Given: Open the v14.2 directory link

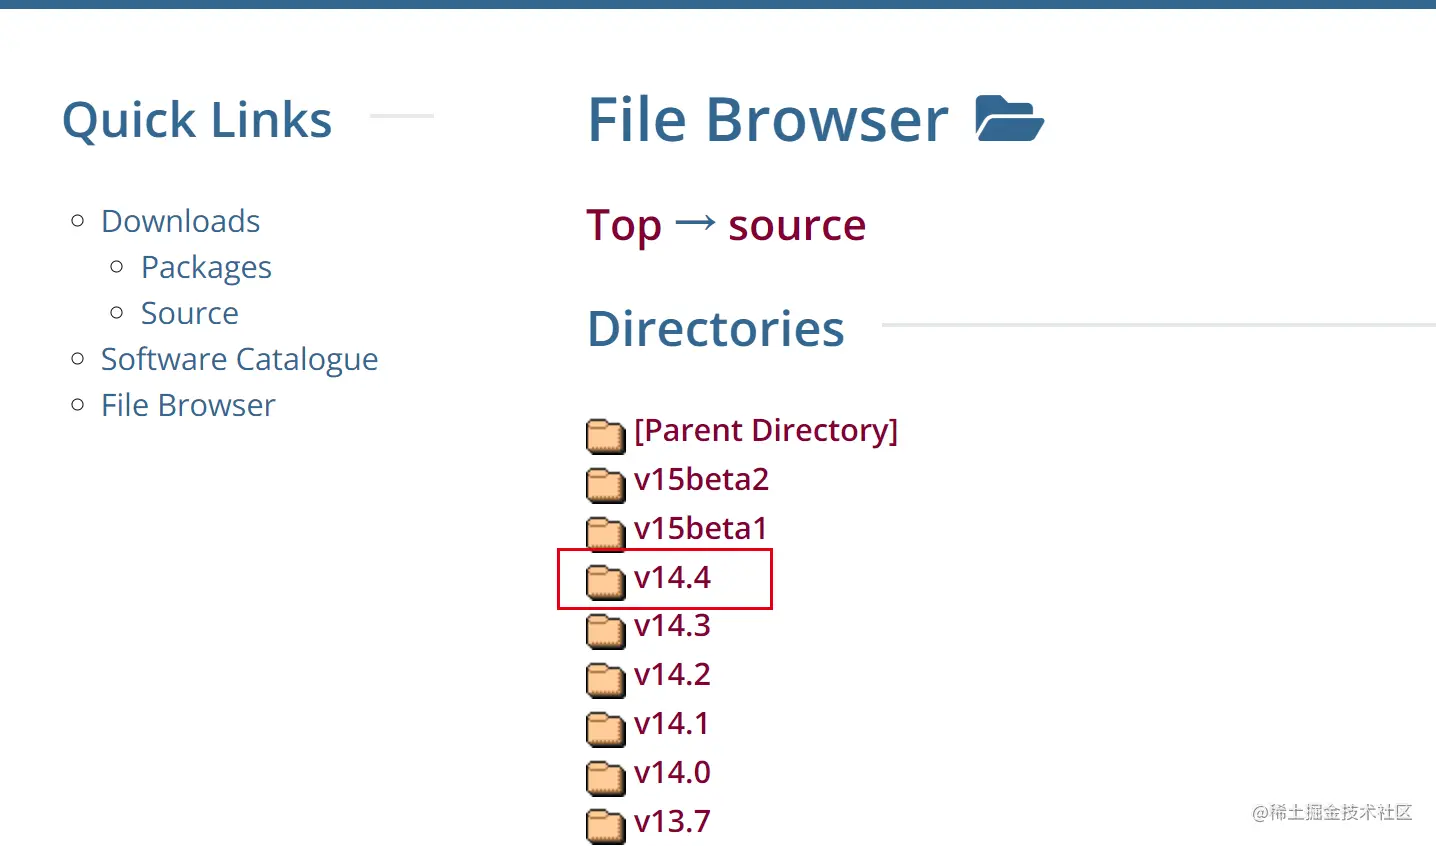Looking at the screenshot, I should point(672,674).
